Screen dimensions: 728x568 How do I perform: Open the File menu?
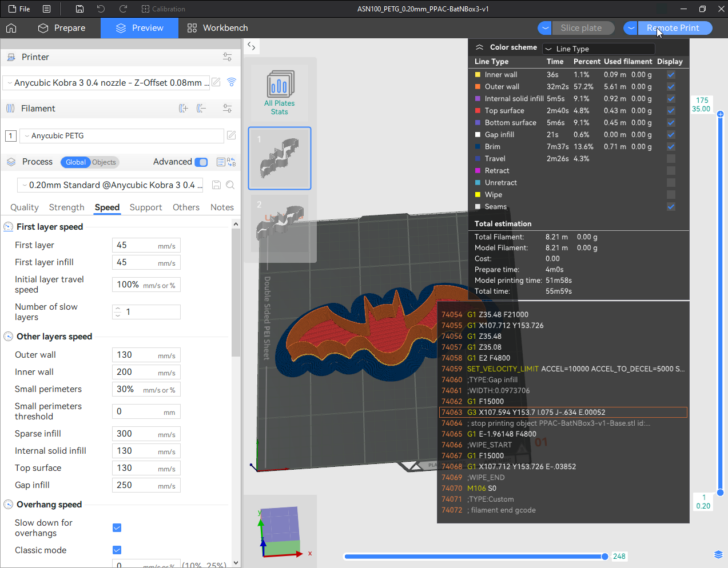point(19,9)
